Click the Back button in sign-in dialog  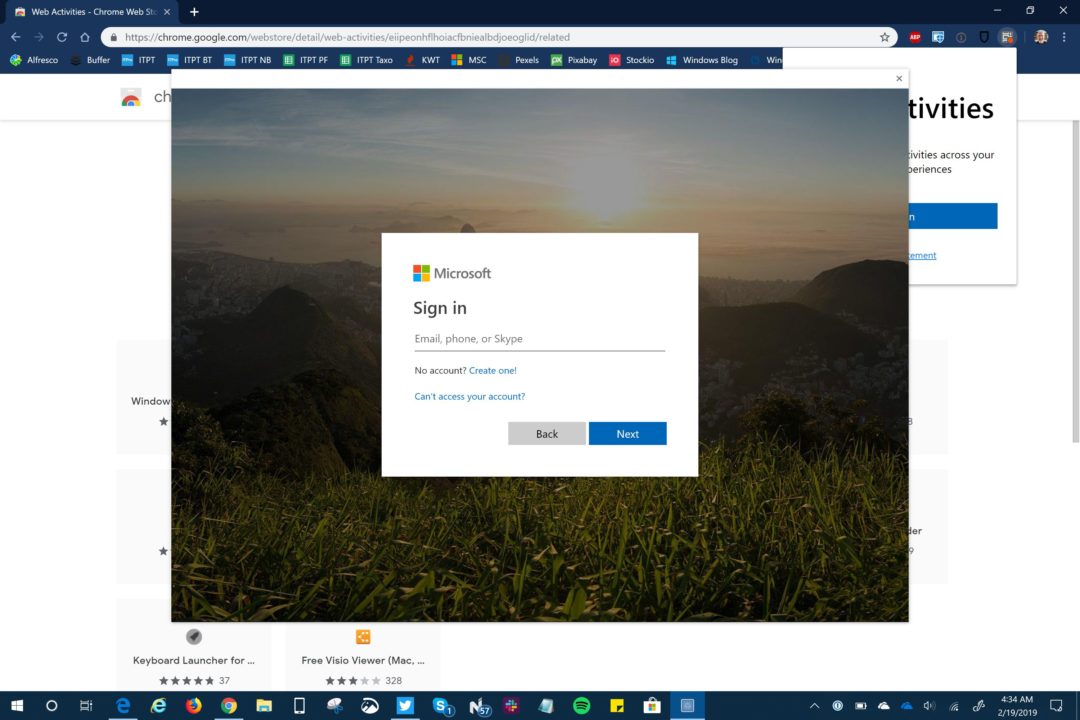tap(546, 433)
